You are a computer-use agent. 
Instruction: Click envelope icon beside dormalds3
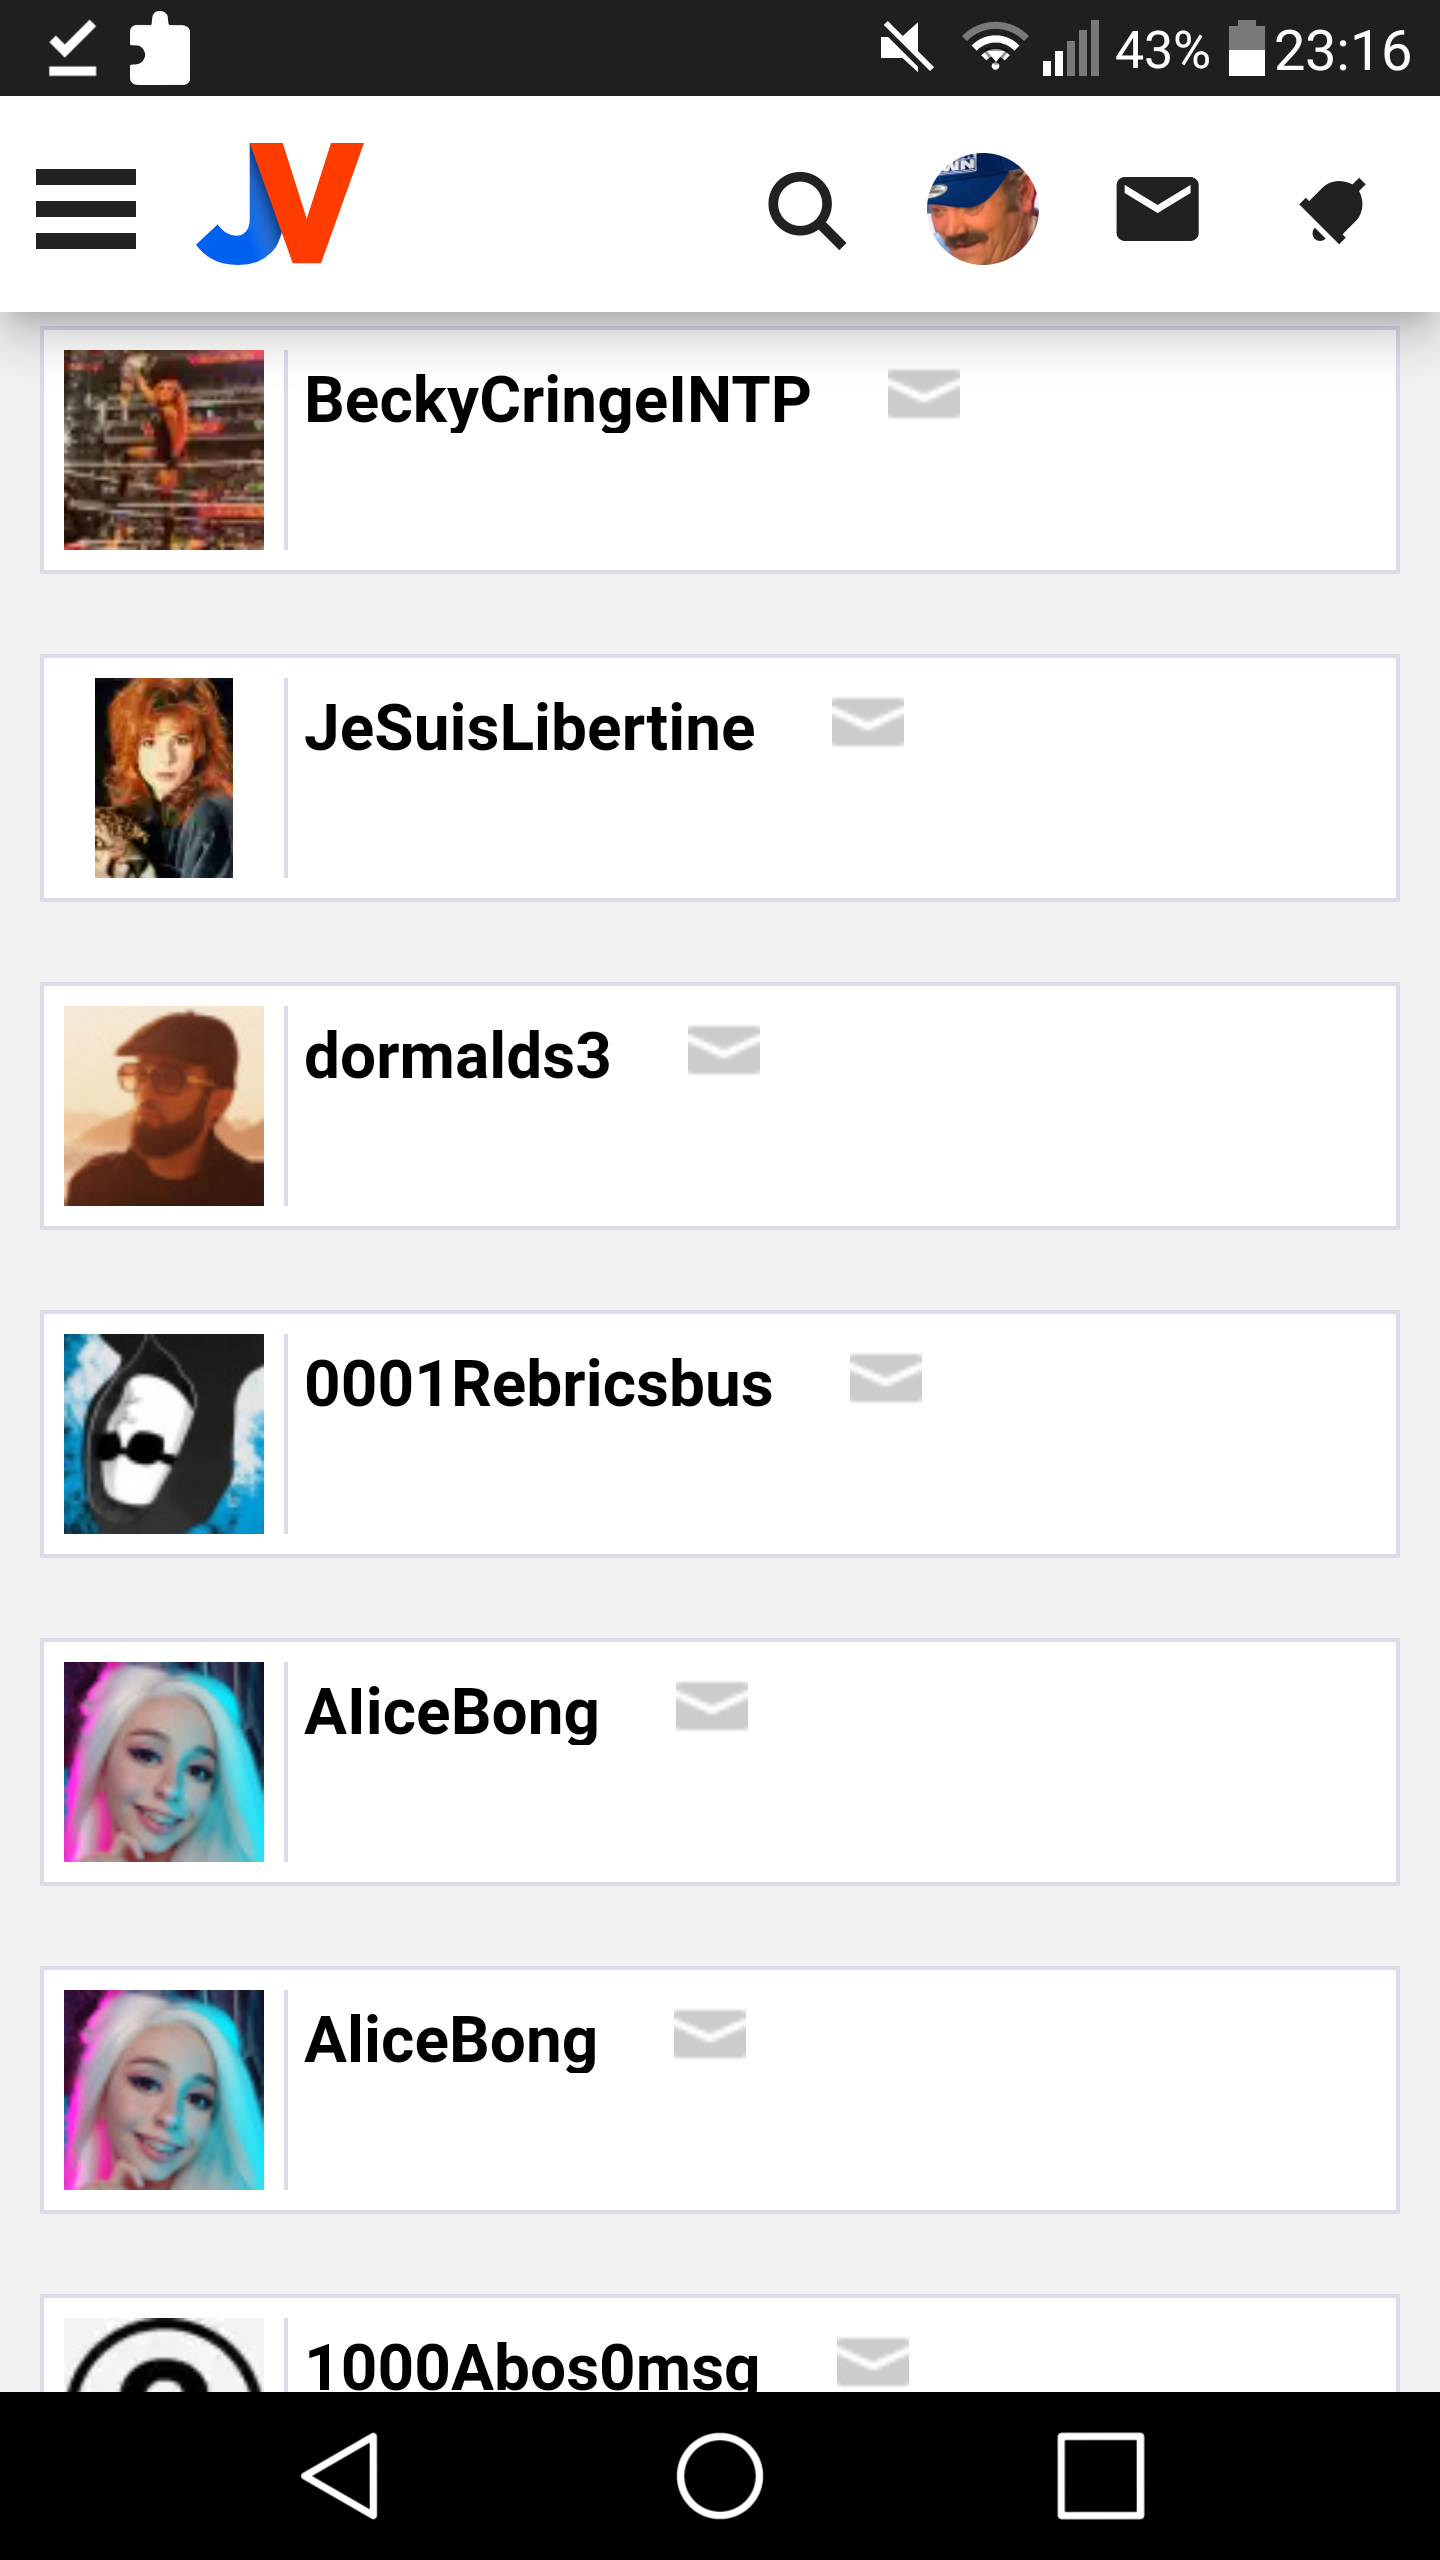724,1050
